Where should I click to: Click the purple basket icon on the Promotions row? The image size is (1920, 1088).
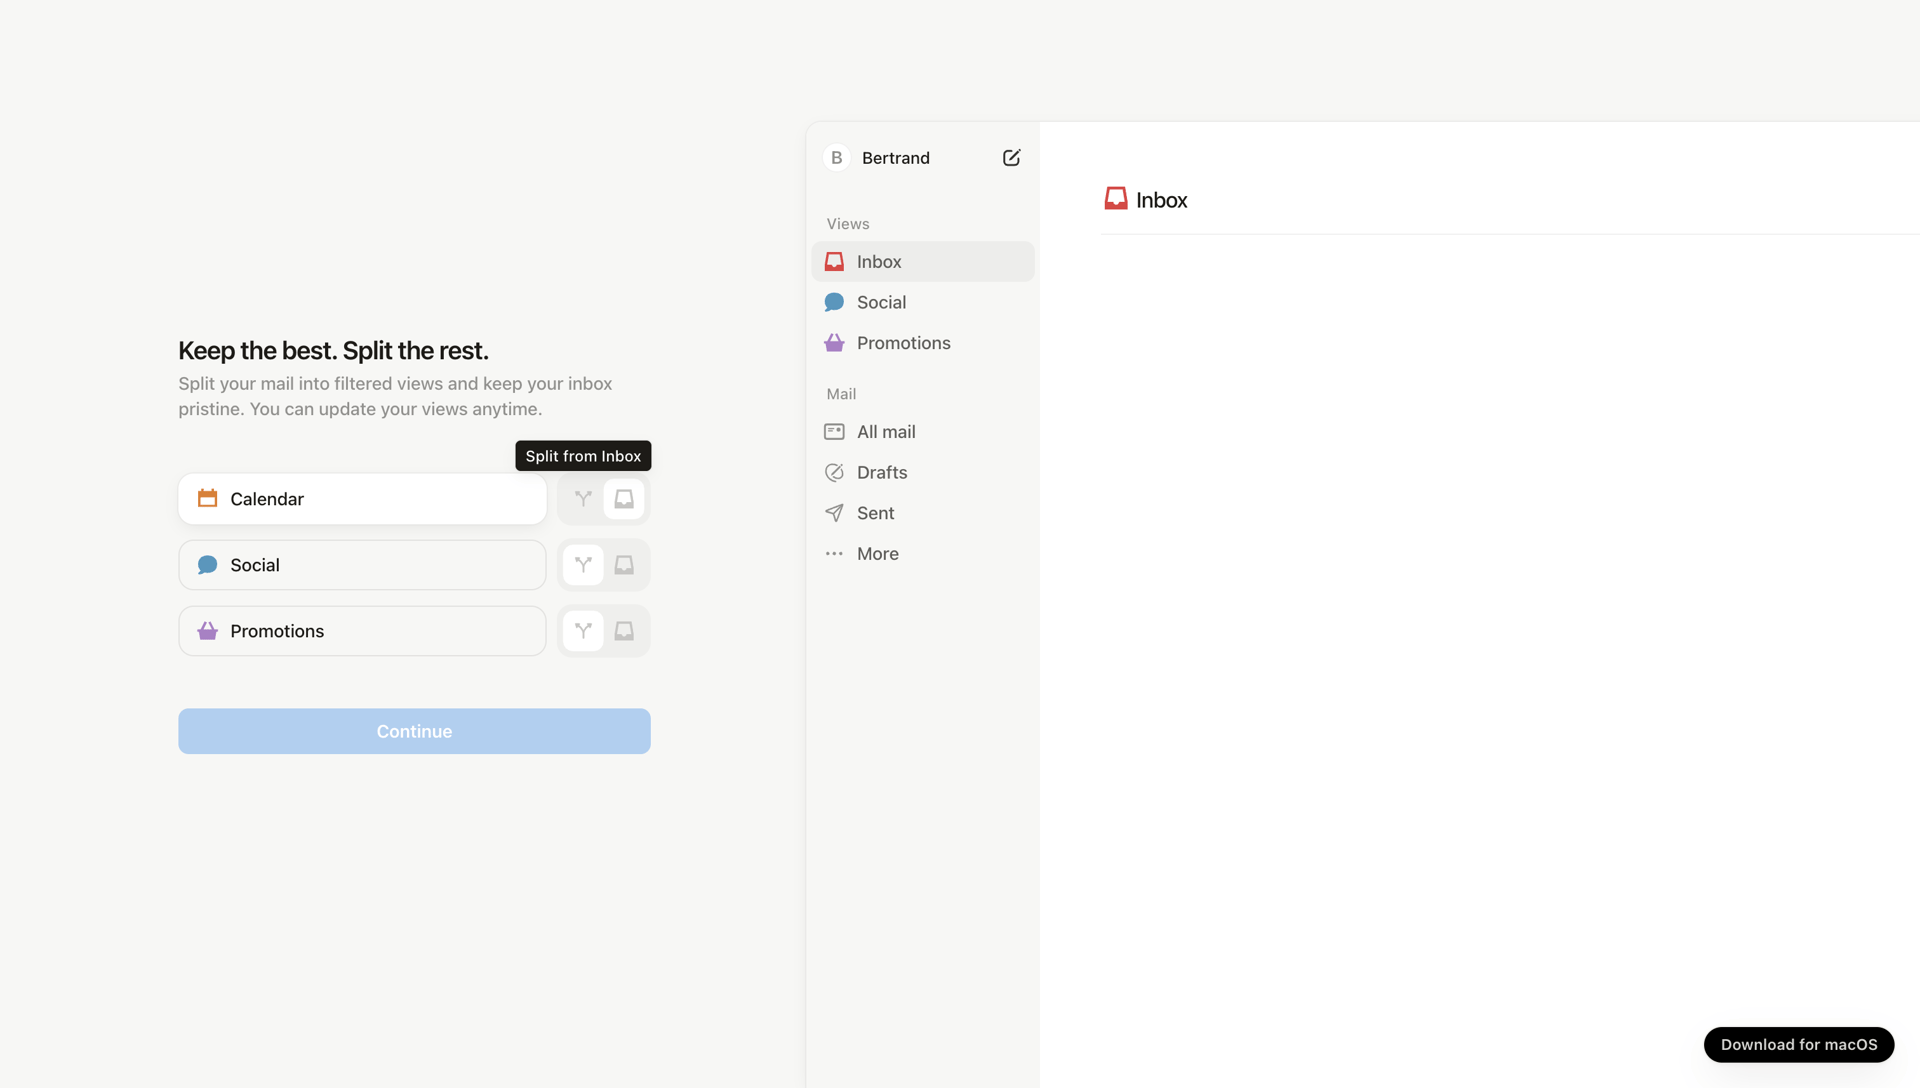click(x=207, y=630)
